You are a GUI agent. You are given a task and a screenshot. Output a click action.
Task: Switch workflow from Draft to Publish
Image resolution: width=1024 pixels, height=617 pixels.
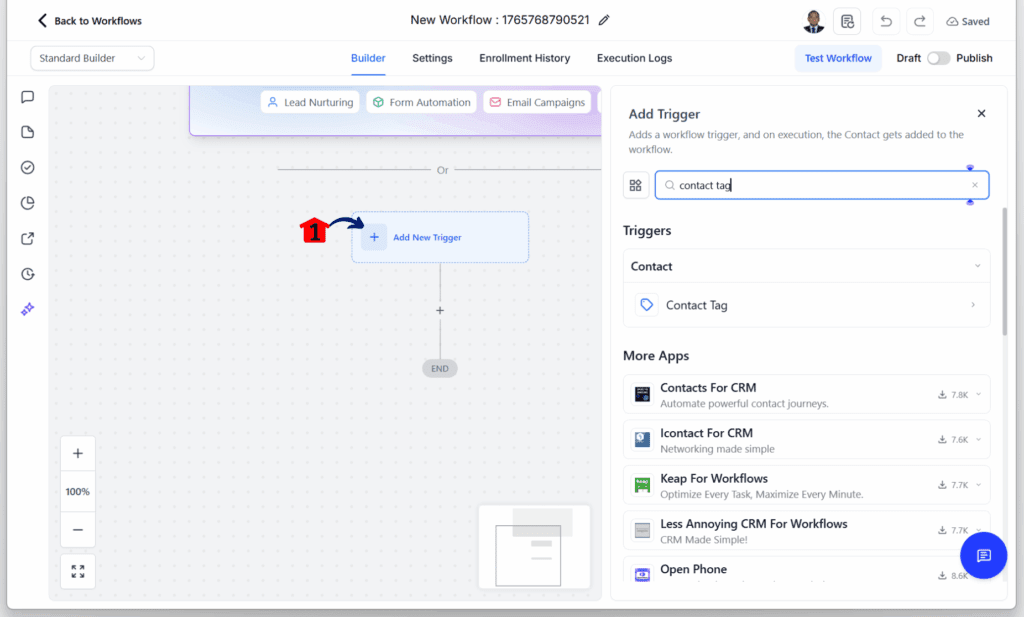tap(938, 58)
